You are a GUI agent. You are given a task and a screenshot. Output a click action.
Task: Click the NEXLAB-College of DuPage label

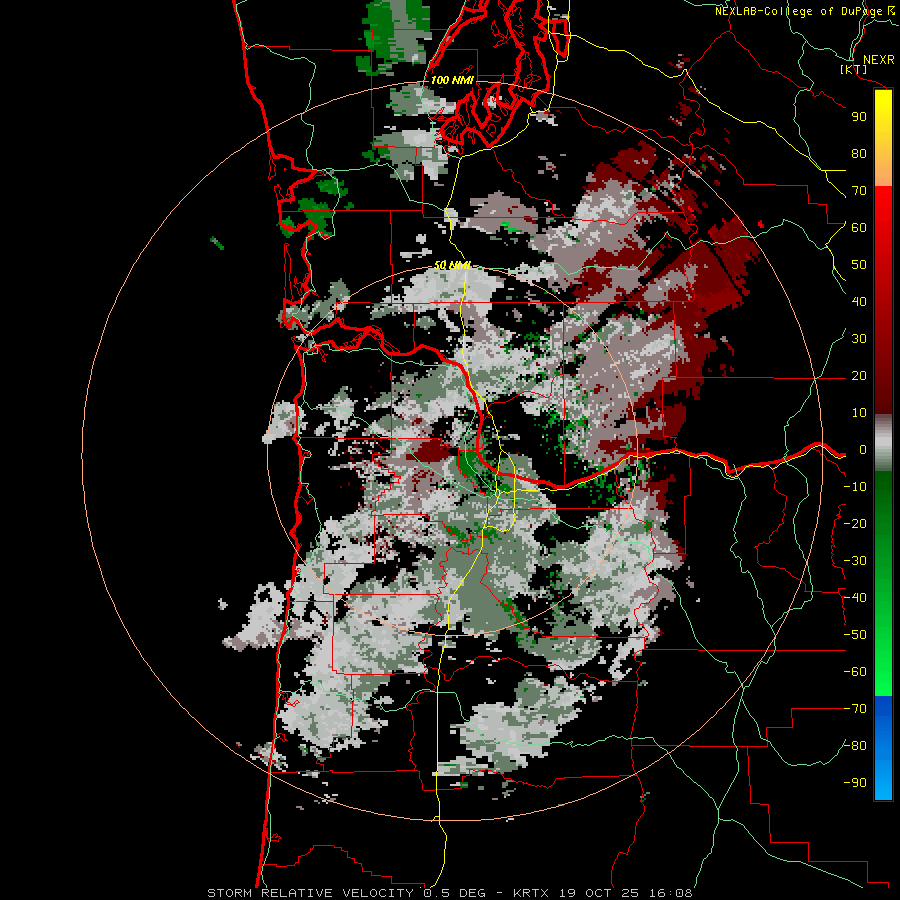(x=799, y=11)
